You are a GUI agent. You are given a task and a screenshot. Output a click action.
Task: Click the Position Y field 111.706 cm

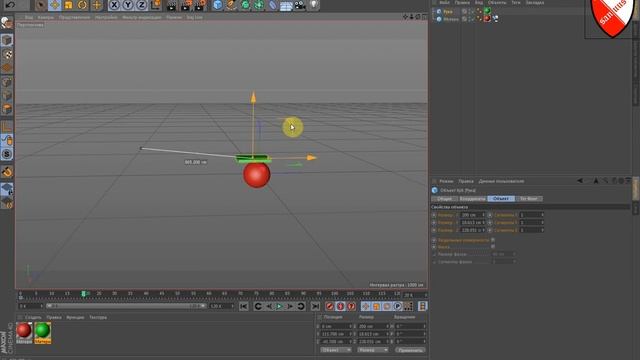[336, 334]
